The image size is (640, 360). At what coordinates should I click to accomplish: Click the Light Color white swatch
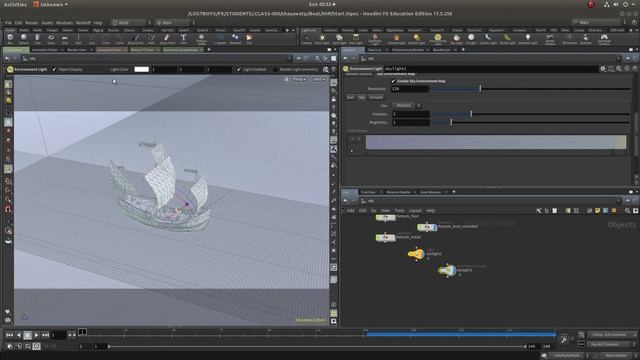tap(141, 69)
